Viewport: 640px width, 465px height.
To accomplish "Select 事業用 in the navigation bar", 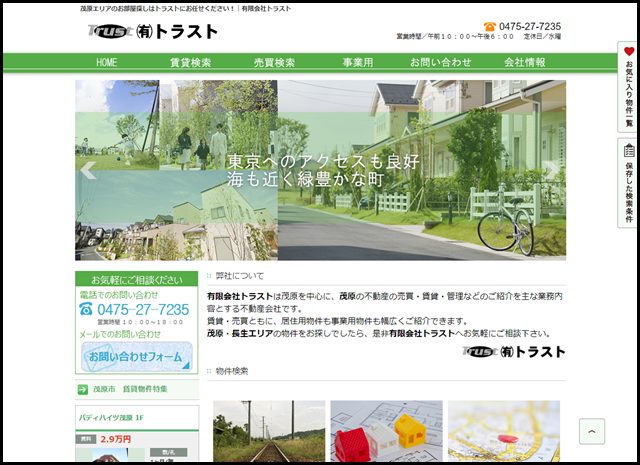I will (x=358, y=62).
